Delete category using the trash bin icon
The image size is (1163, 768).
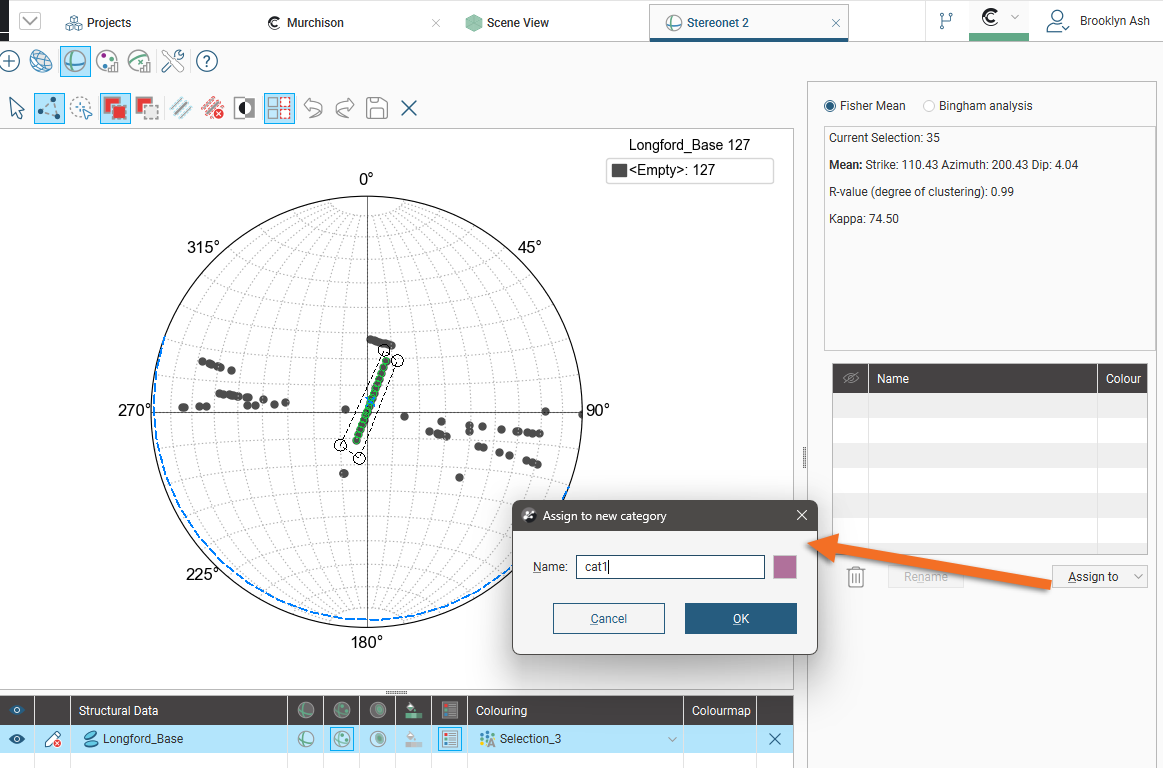point(856,577)
